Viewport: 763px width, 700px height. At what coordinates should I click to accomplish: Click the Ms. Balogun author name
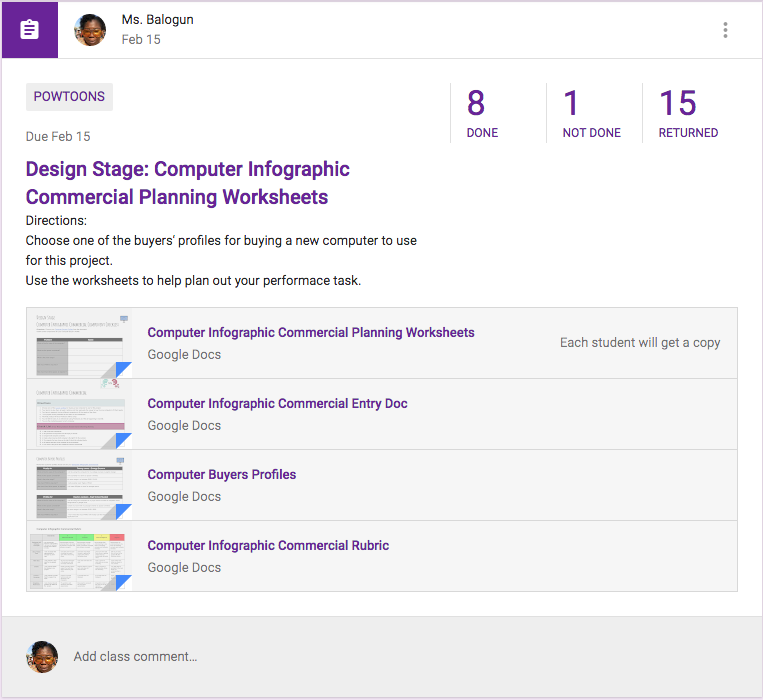[x=157, y=20]
